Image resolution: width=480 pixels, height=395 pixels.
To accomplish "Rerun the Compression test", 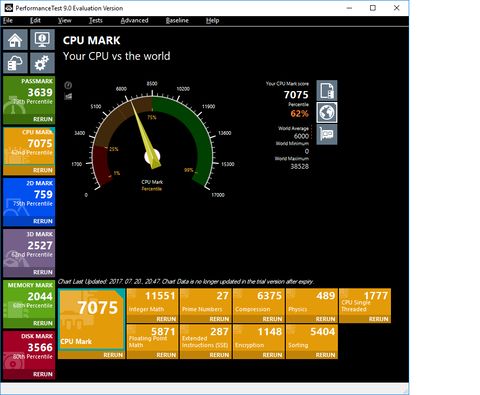I will coord(272,319).
